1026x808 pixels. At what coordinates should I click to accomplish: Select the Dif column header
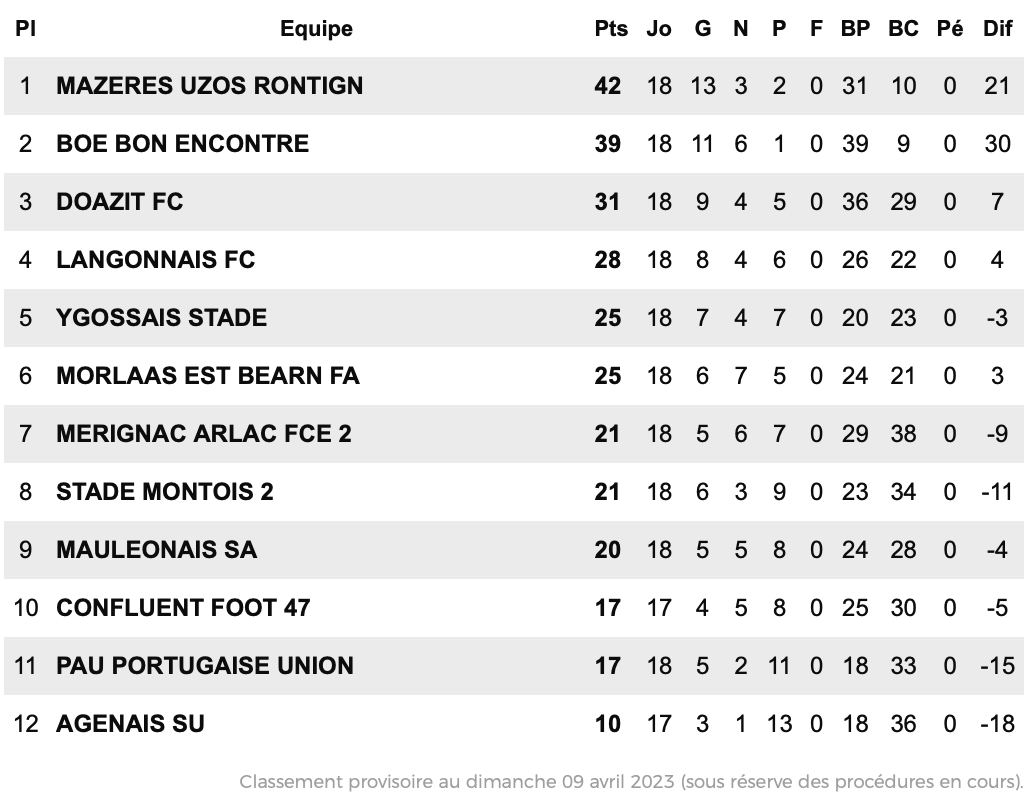(997, 29)
